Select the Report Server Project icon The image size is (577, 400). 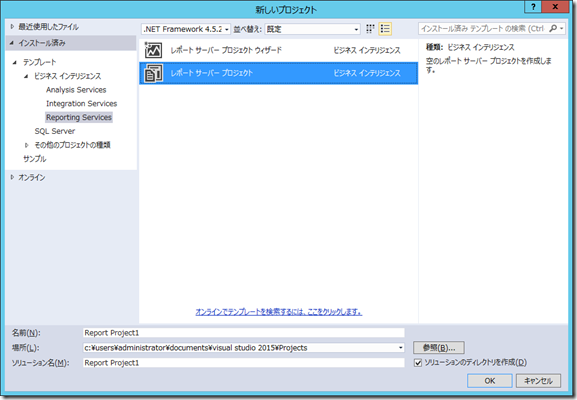click(x=153, y=73)
